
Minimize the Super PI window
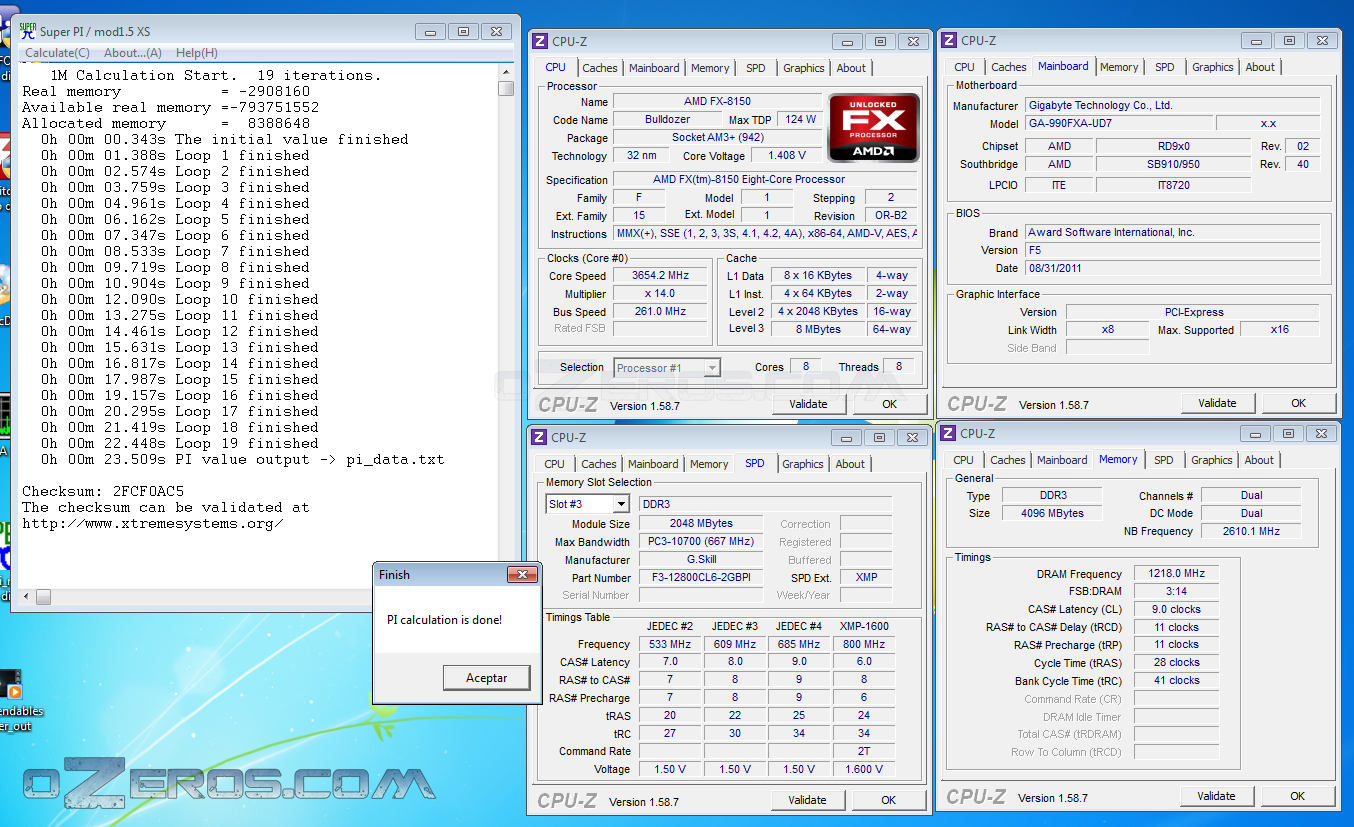coord(431,31)
